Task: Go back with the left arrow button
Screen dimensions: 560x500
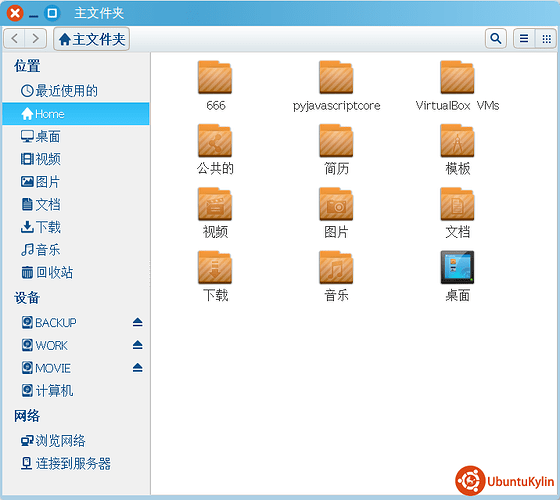Action: [x=14, y=38]
